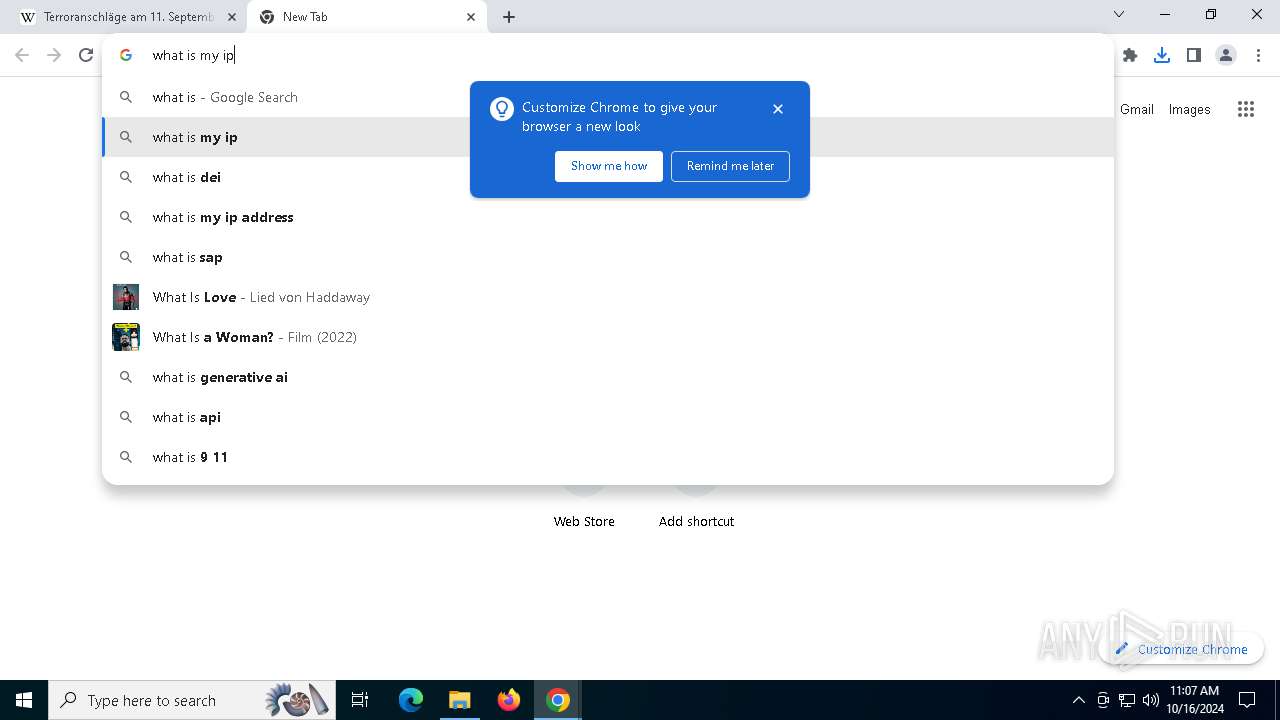Click the What Is a Woman film thumbnail
The image size is (1280, 720).
pyautogui.click(x=126, y=337)
